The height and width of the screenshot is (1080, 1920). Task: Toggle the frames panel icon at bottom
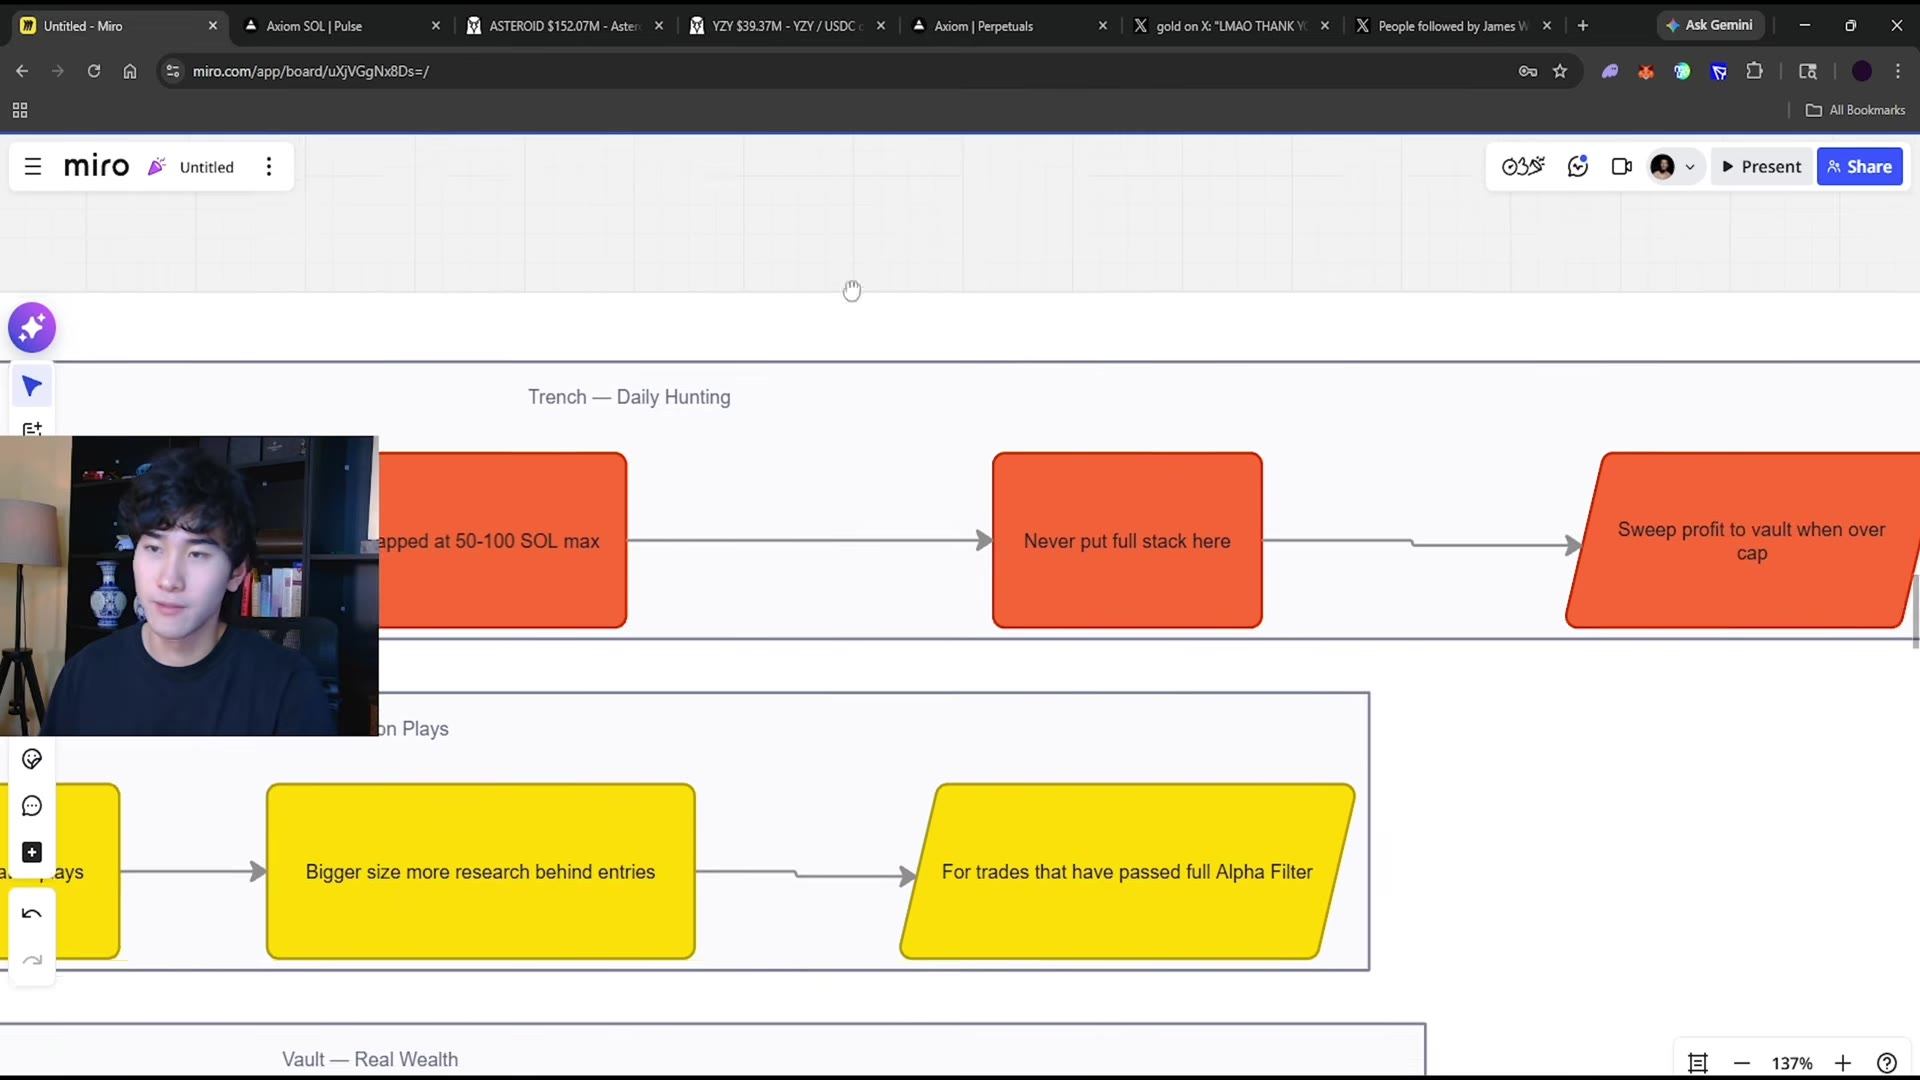[x=1698, y=1063]
